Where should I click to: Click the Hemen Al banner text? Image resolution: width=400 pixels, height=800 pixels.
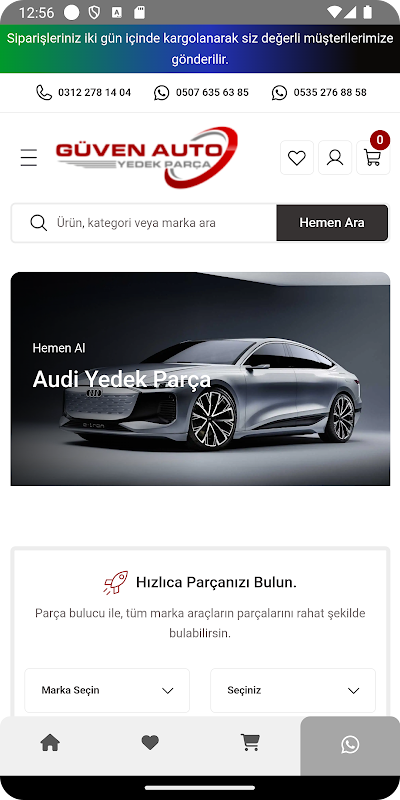pyautogui.click(x=59, y=348)
